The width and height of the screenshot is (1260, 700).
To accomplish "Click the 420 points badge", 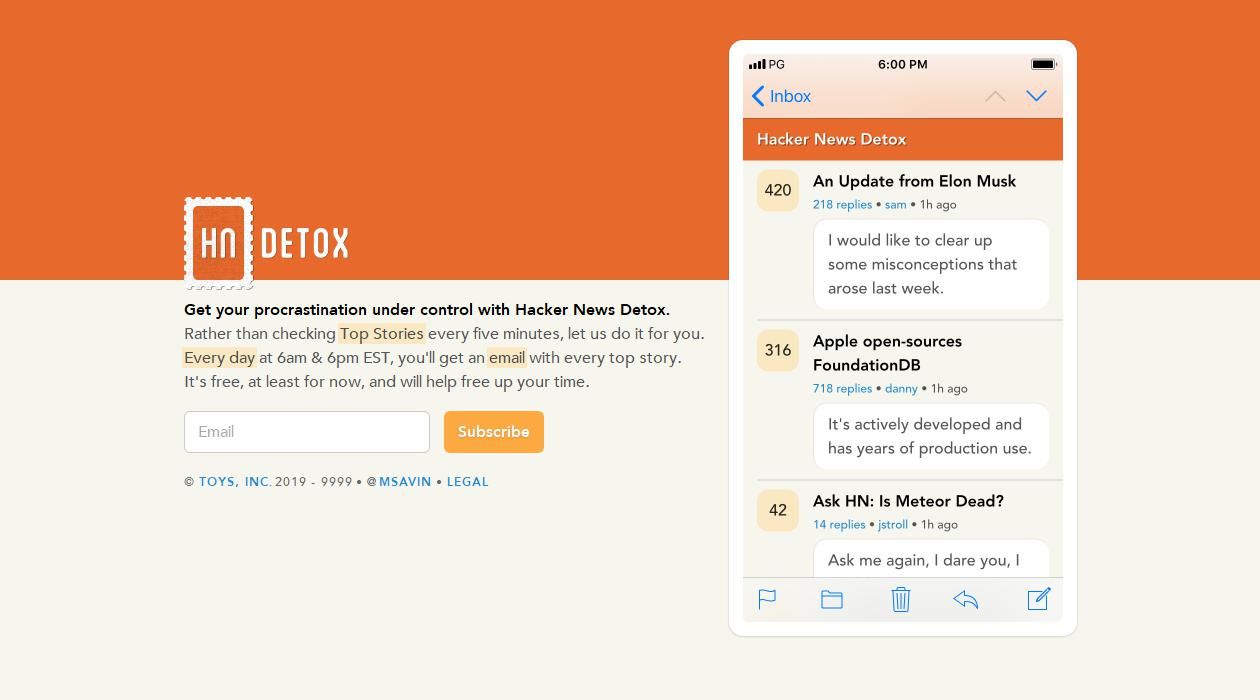I will (778, 190).
